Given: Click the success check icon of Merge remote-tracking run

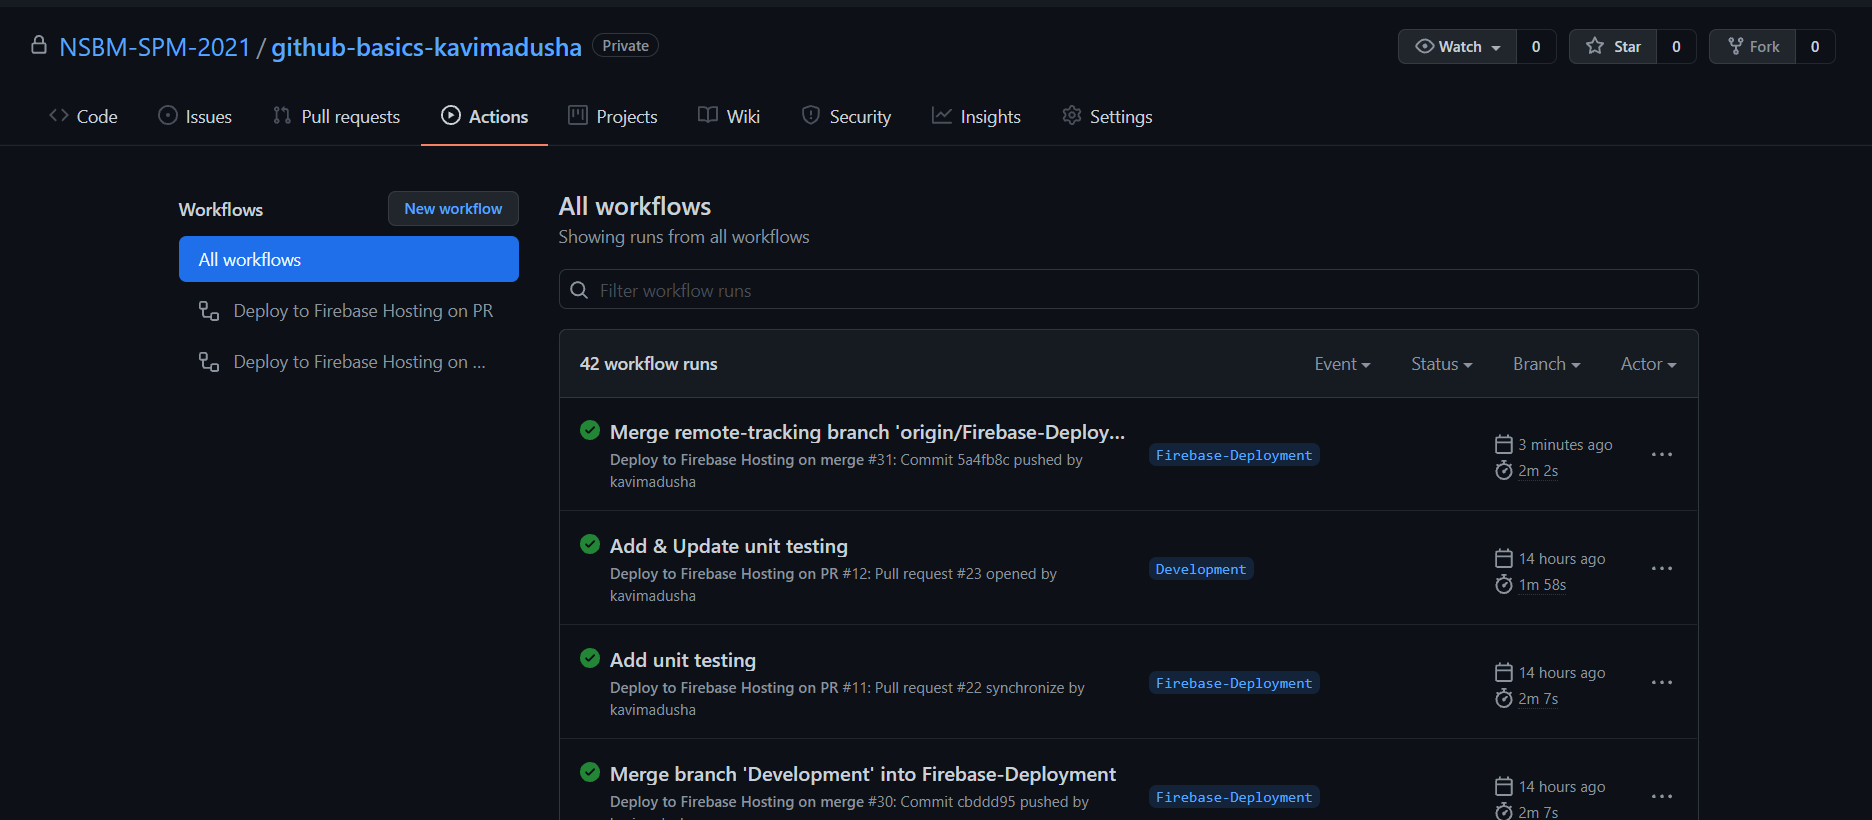Looking at the screenshot, I should [x=590, y=430].
